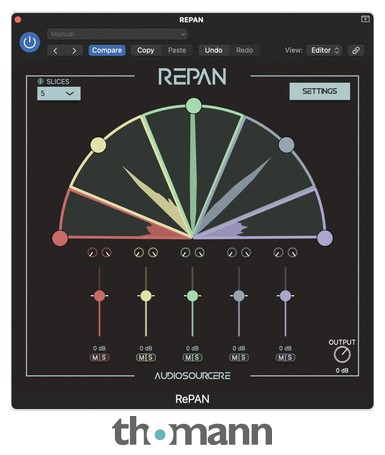
Task: Click the Copy button
Action: tap(146, 50)
